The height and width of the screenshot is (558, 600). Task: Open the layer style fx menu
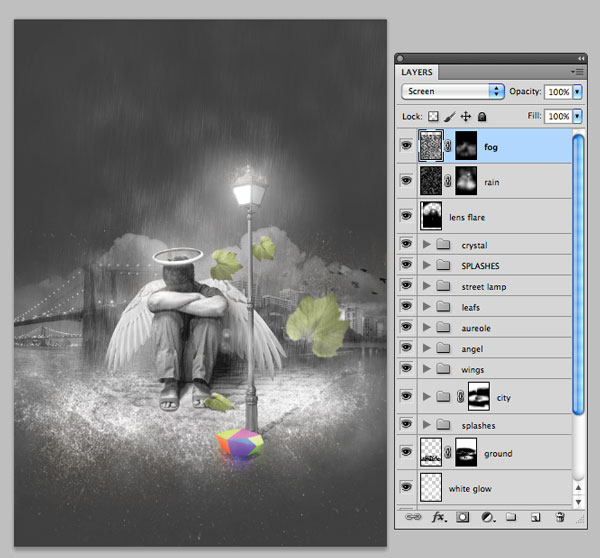(437, 518)
